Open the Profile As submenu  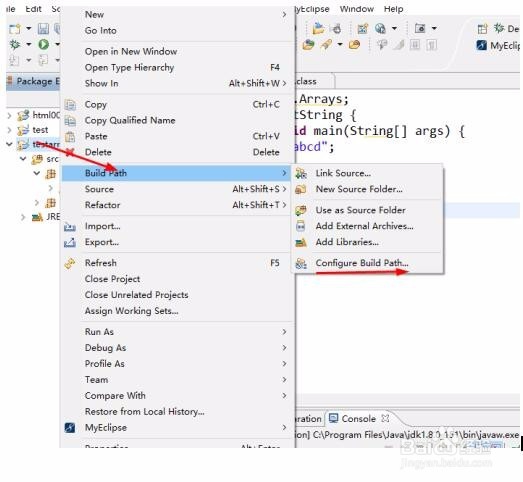coord(176,364)
